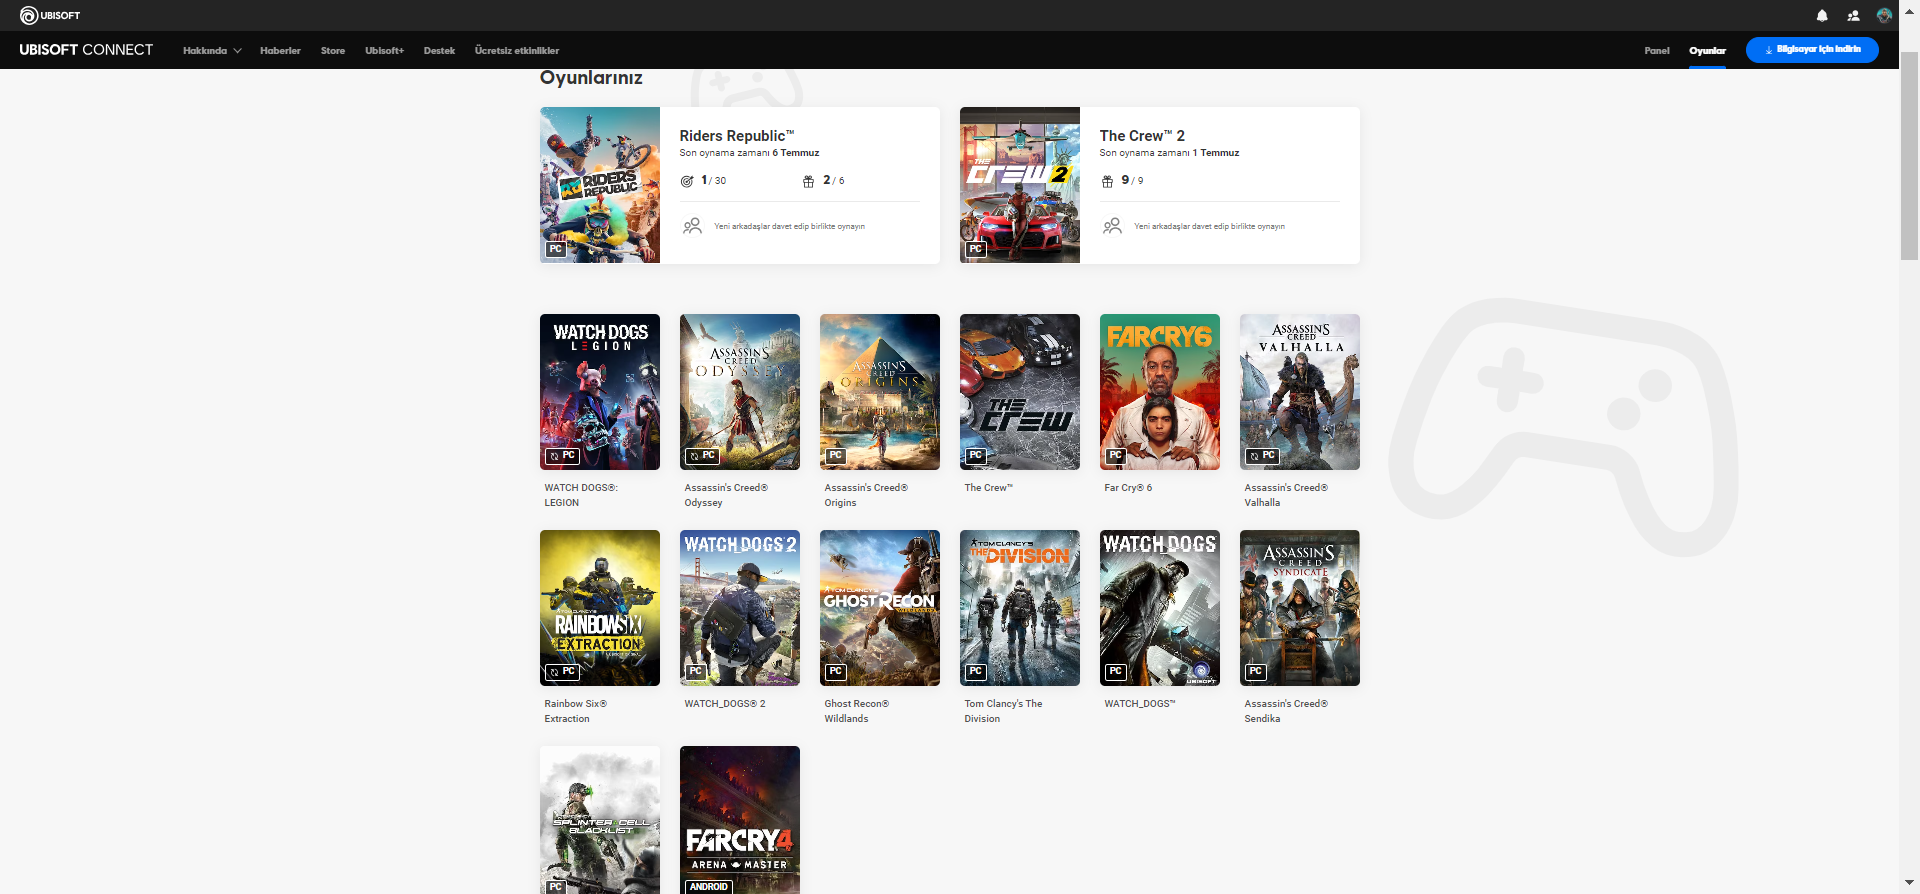Image resolution: width=1920 pixels, height=894 pixels.
Task: Click the UBISOFT CONNECT title link
Action: [x=86, y=50]
